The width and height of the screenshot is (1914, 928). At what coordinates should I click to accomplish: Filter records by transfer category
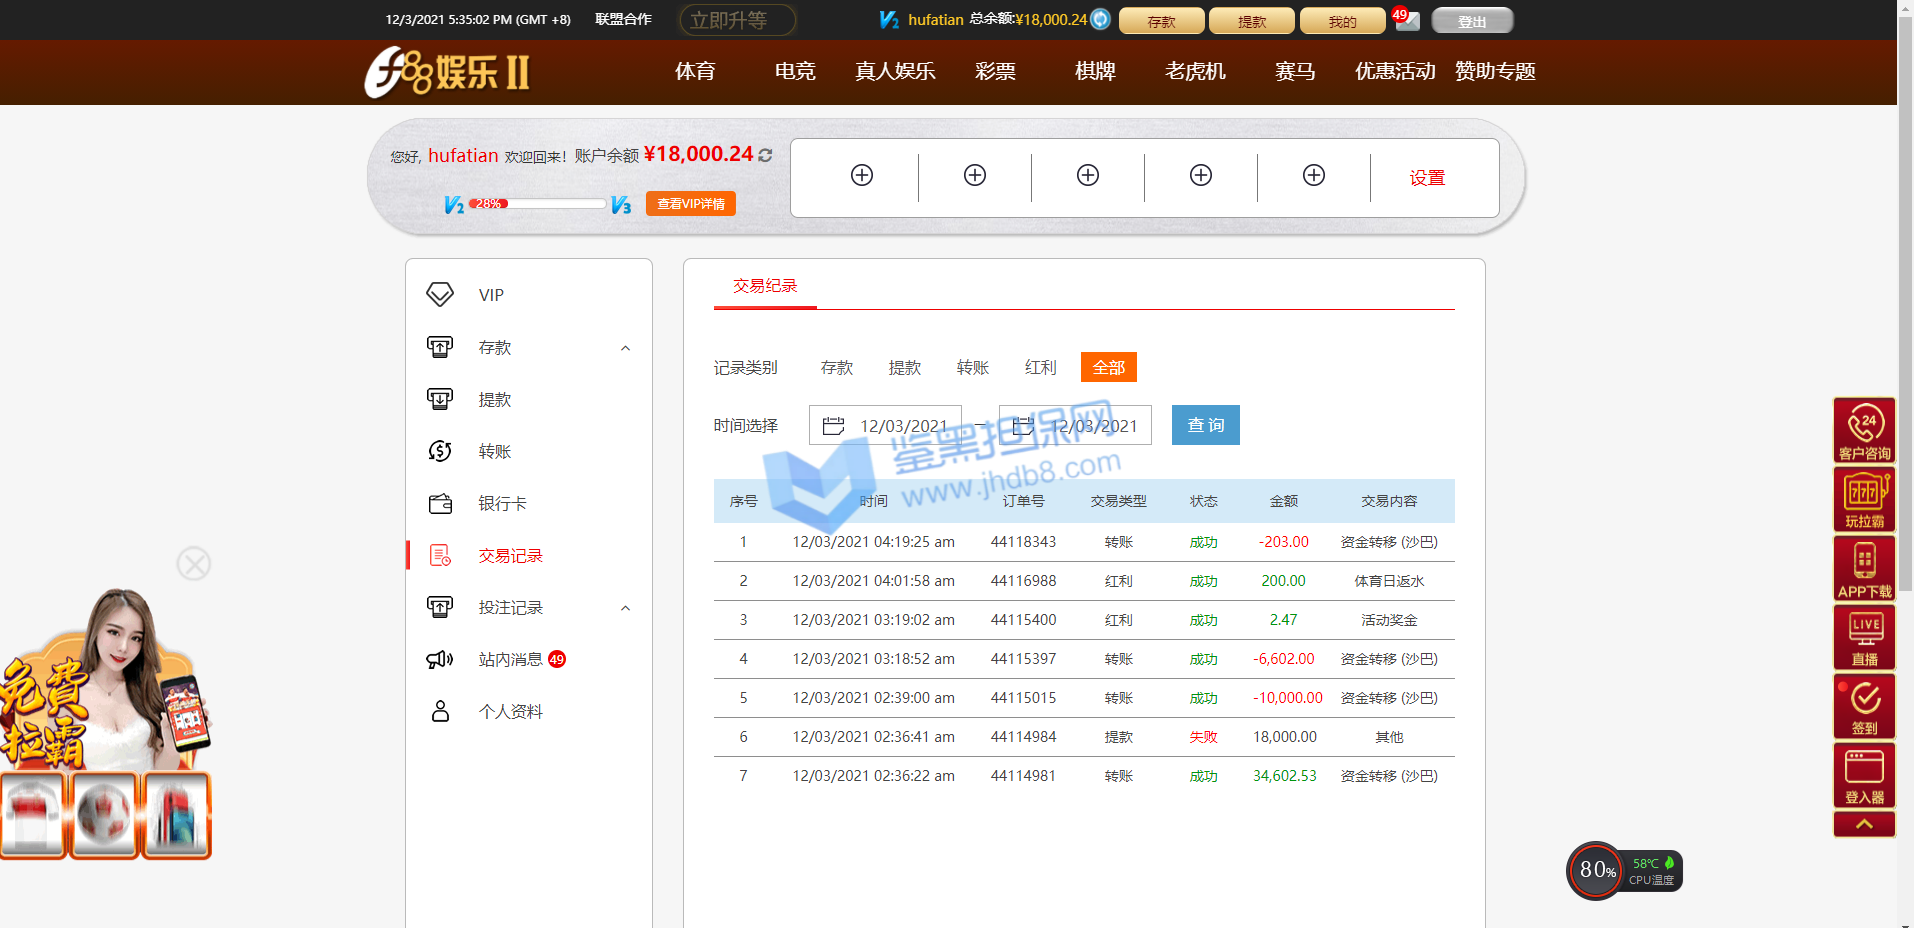[972, 368]
